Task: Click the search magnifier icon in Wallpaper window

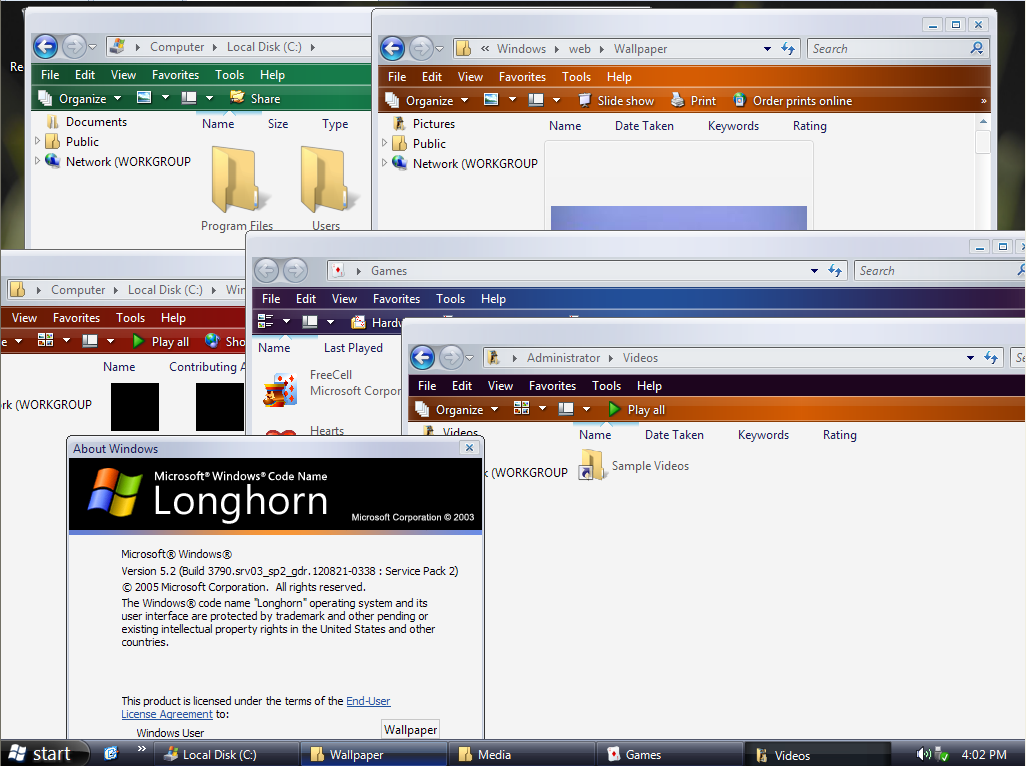Action: (976, 48)
